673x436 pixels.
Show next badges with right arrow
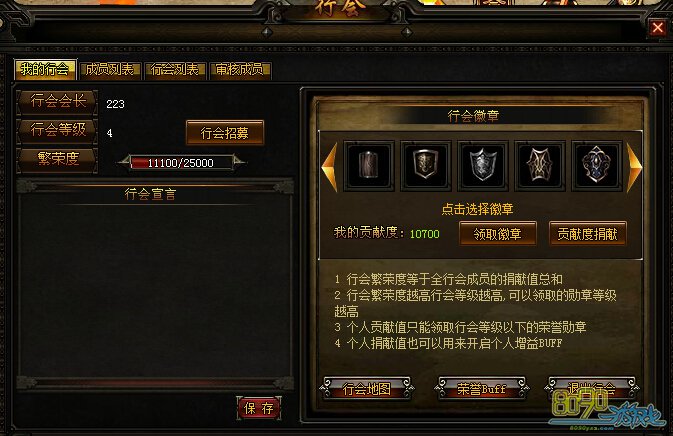(634, 167)
